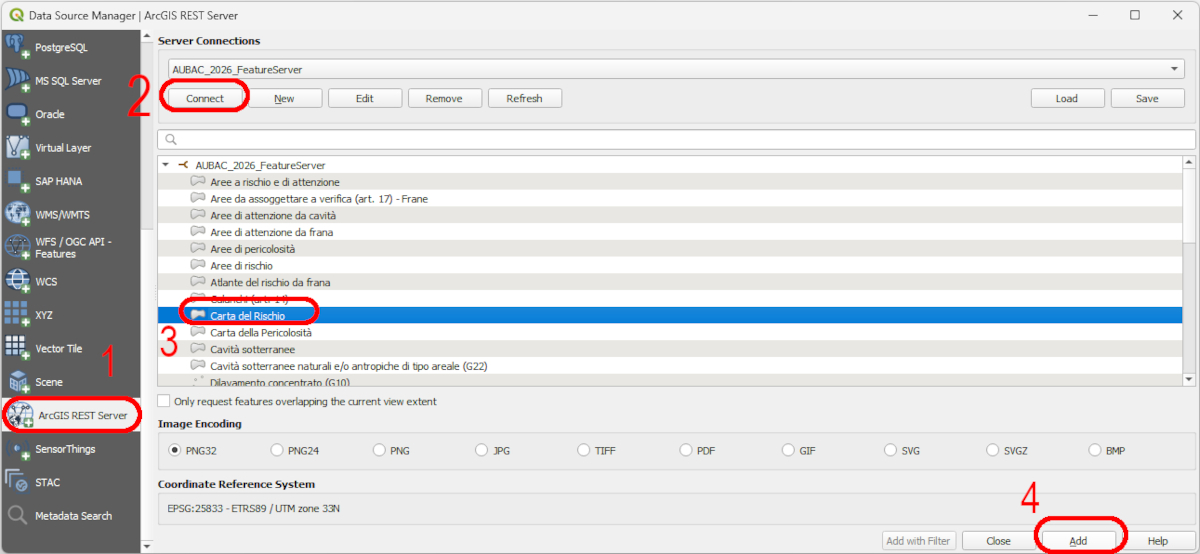
Task: Open the ArcGIS REST Server icon
Action: pos(21,415)
